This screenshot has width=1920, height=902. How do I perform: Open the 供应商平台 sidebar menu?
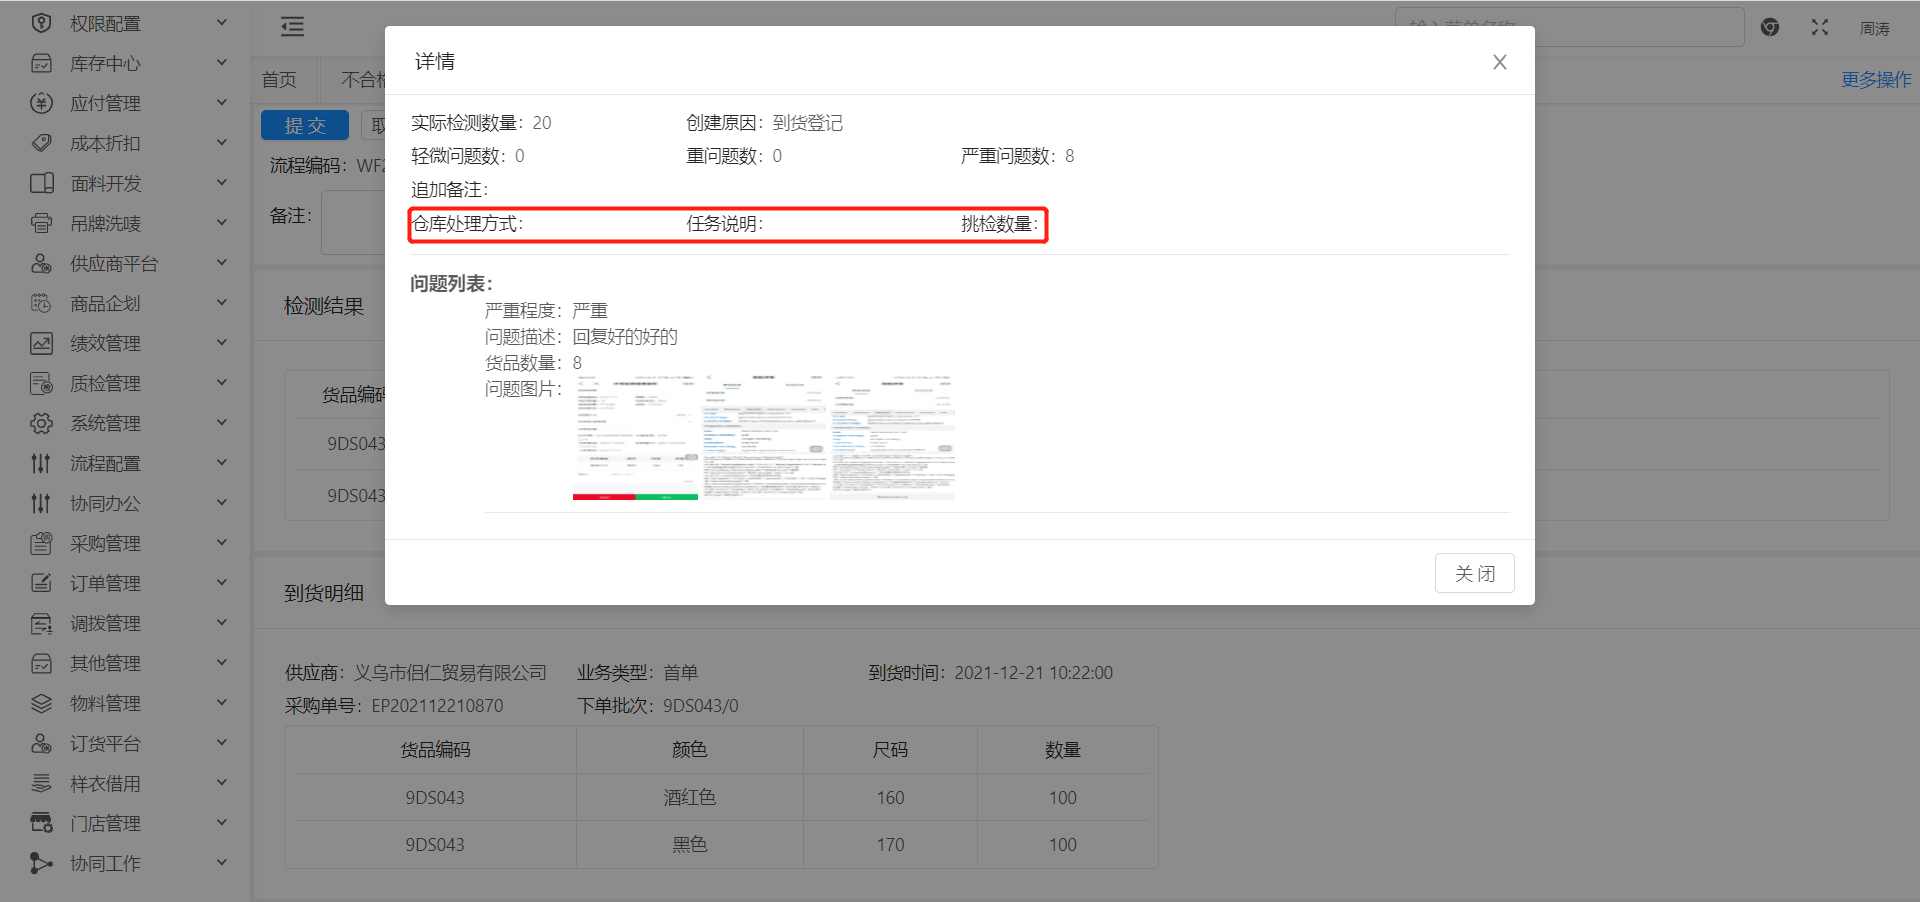pos(114,263)
